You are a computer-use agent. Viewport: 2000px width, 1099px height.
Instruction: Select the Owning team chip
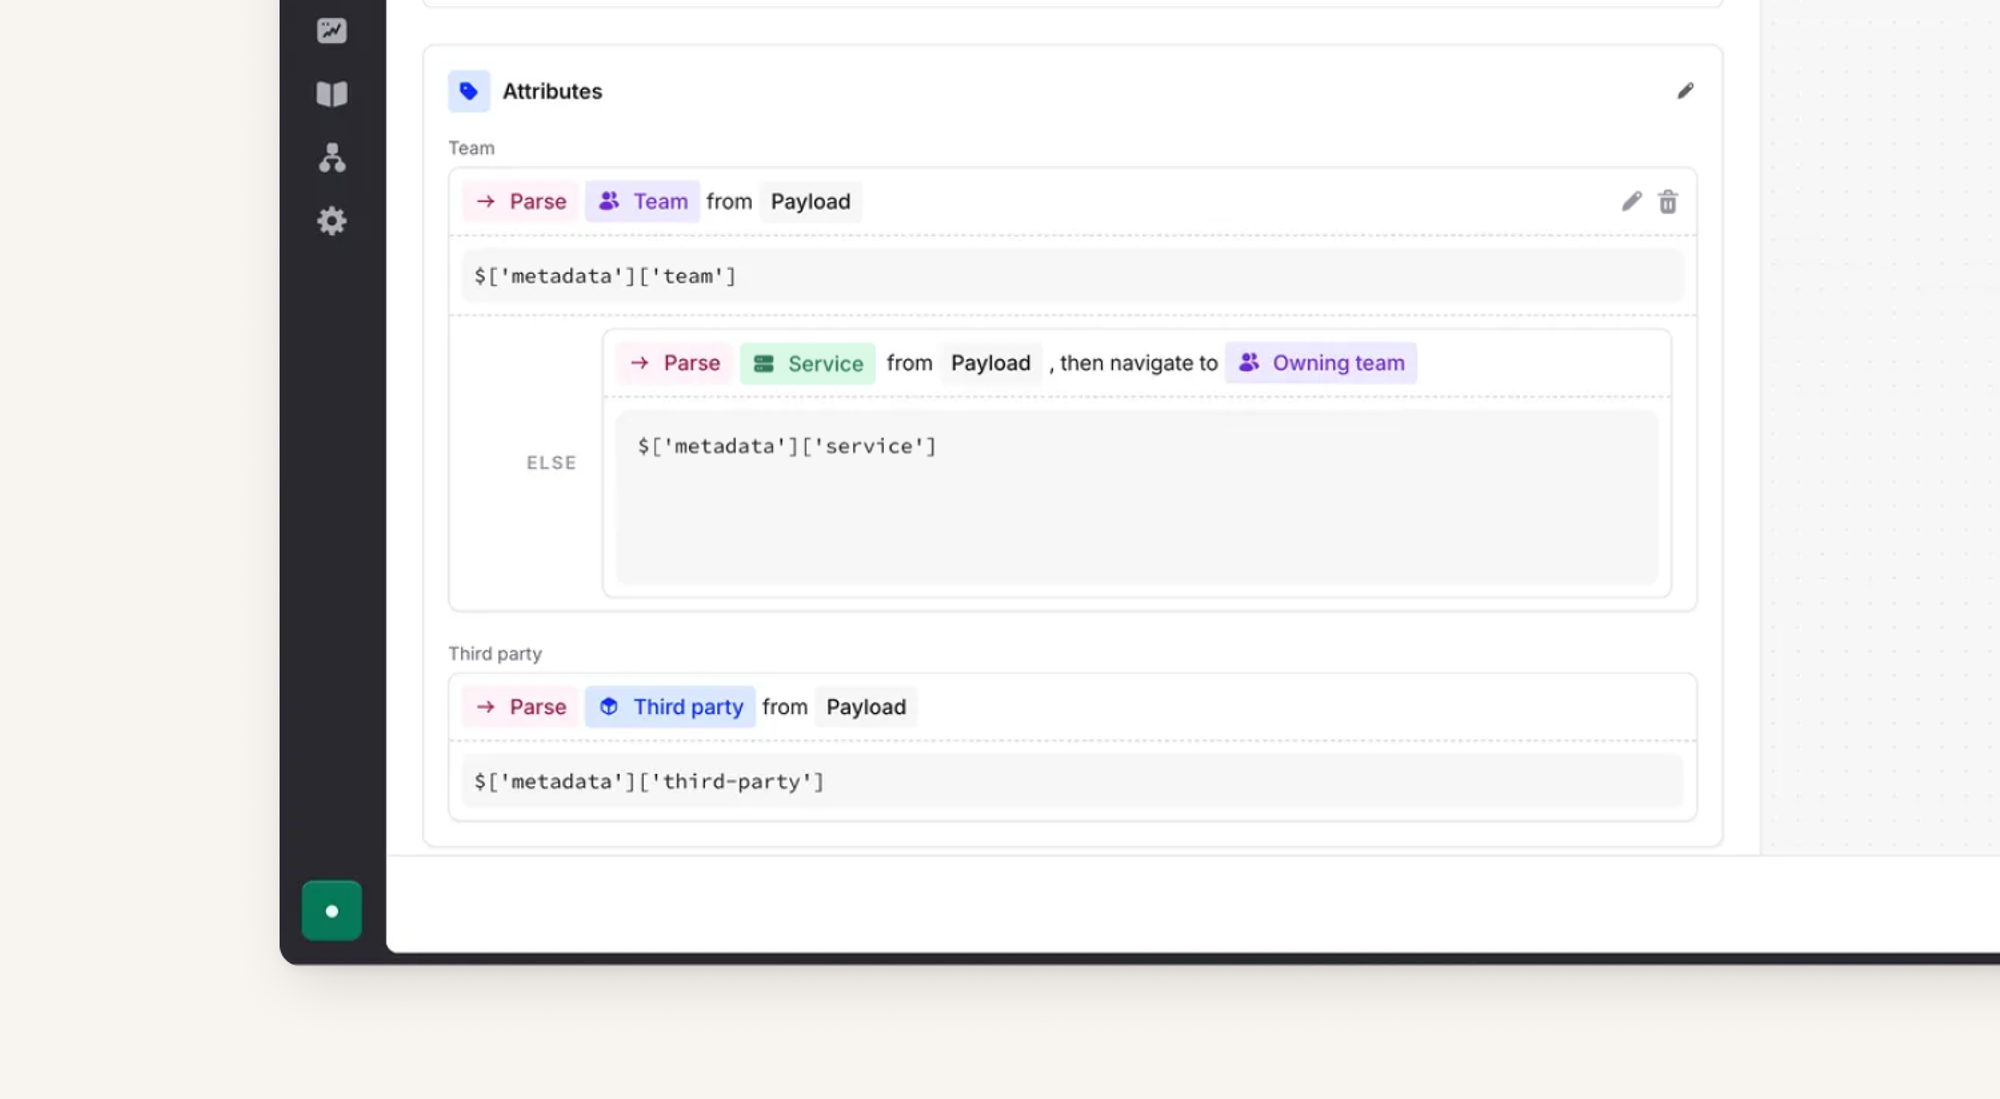(1321, 363)
